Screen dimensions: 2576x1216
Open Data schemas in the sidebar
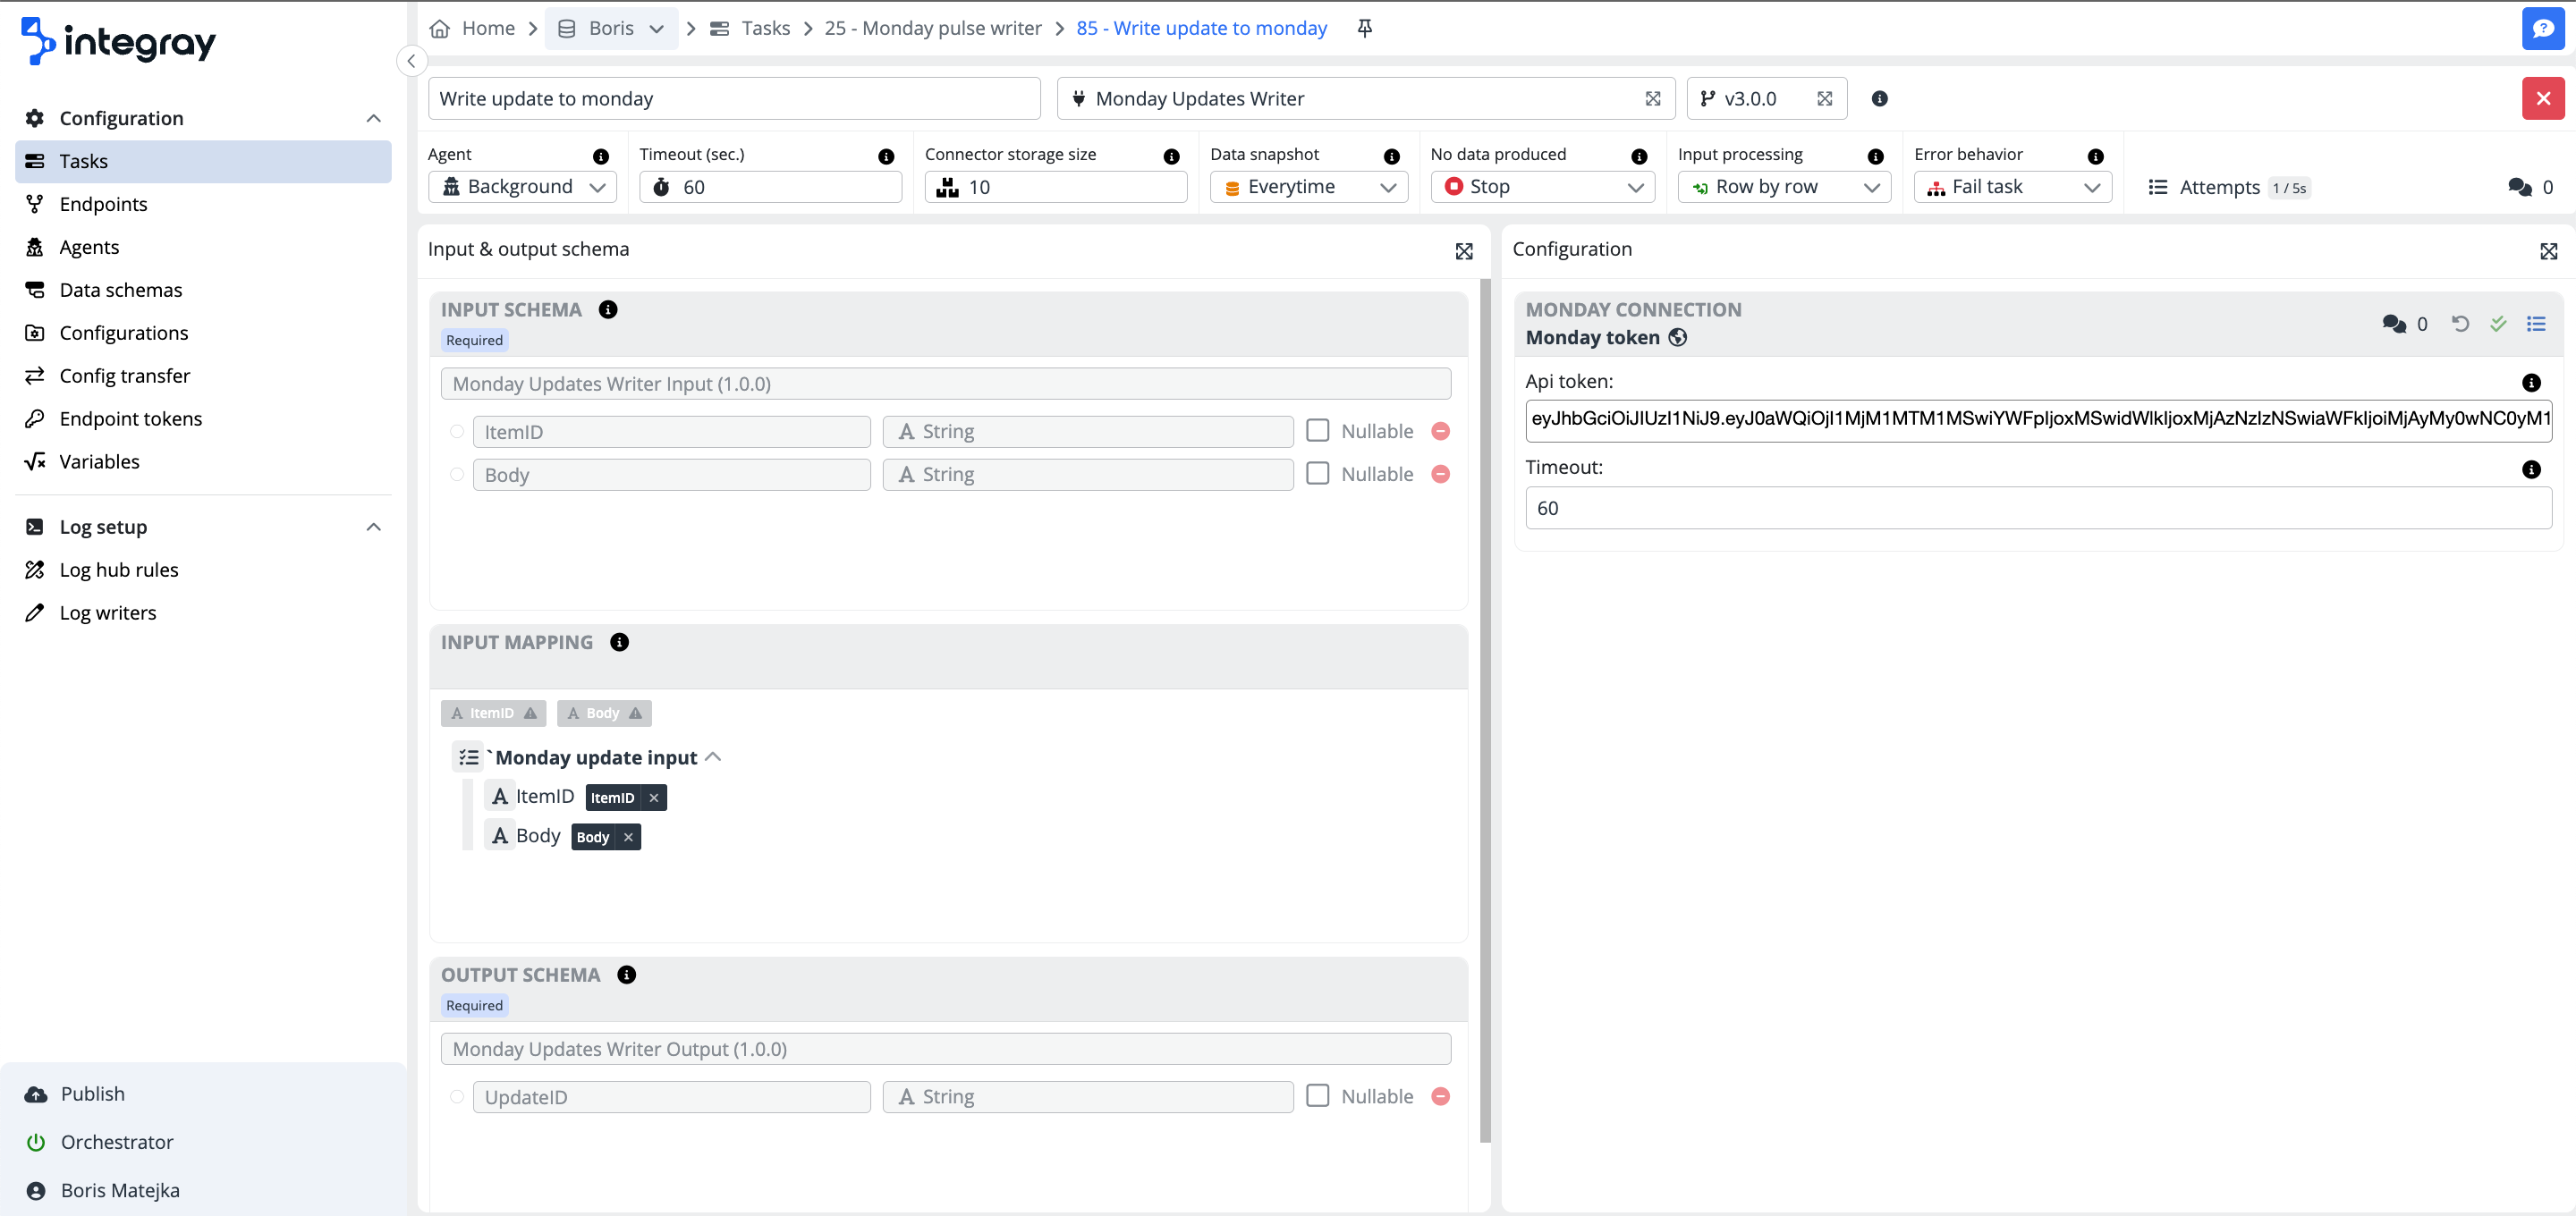click(120, 290)
